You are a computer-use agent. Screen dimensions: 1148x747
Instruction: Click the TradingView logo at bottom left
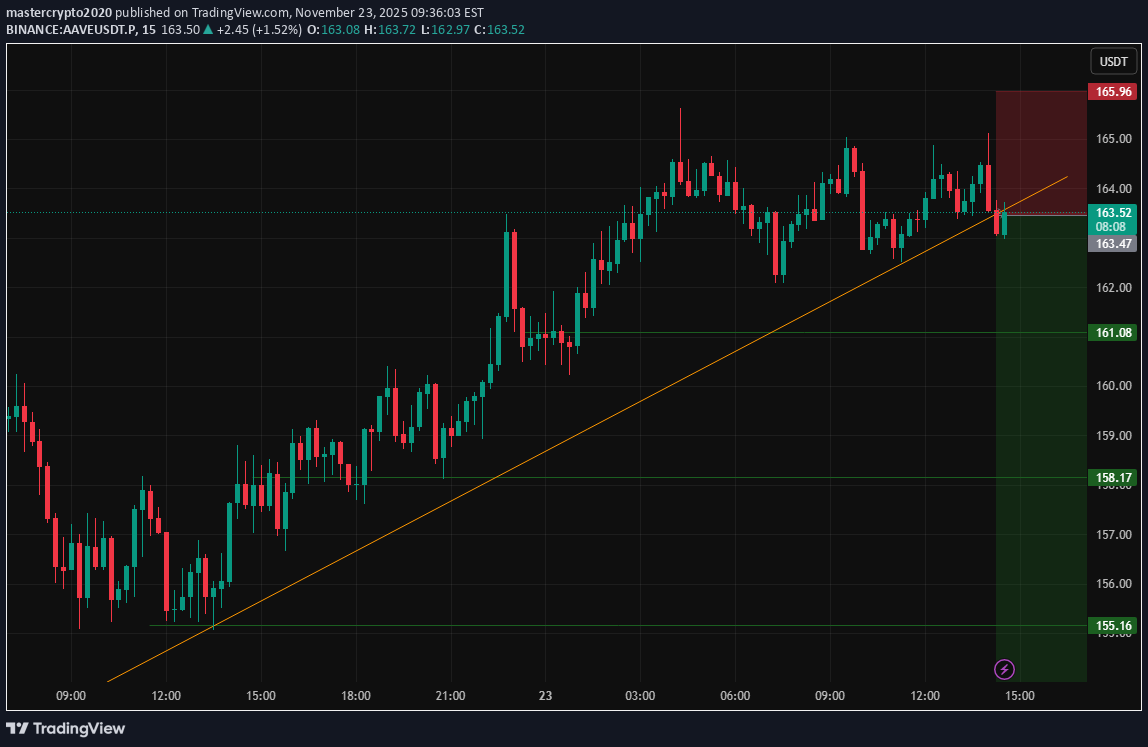tap(66, 728)
